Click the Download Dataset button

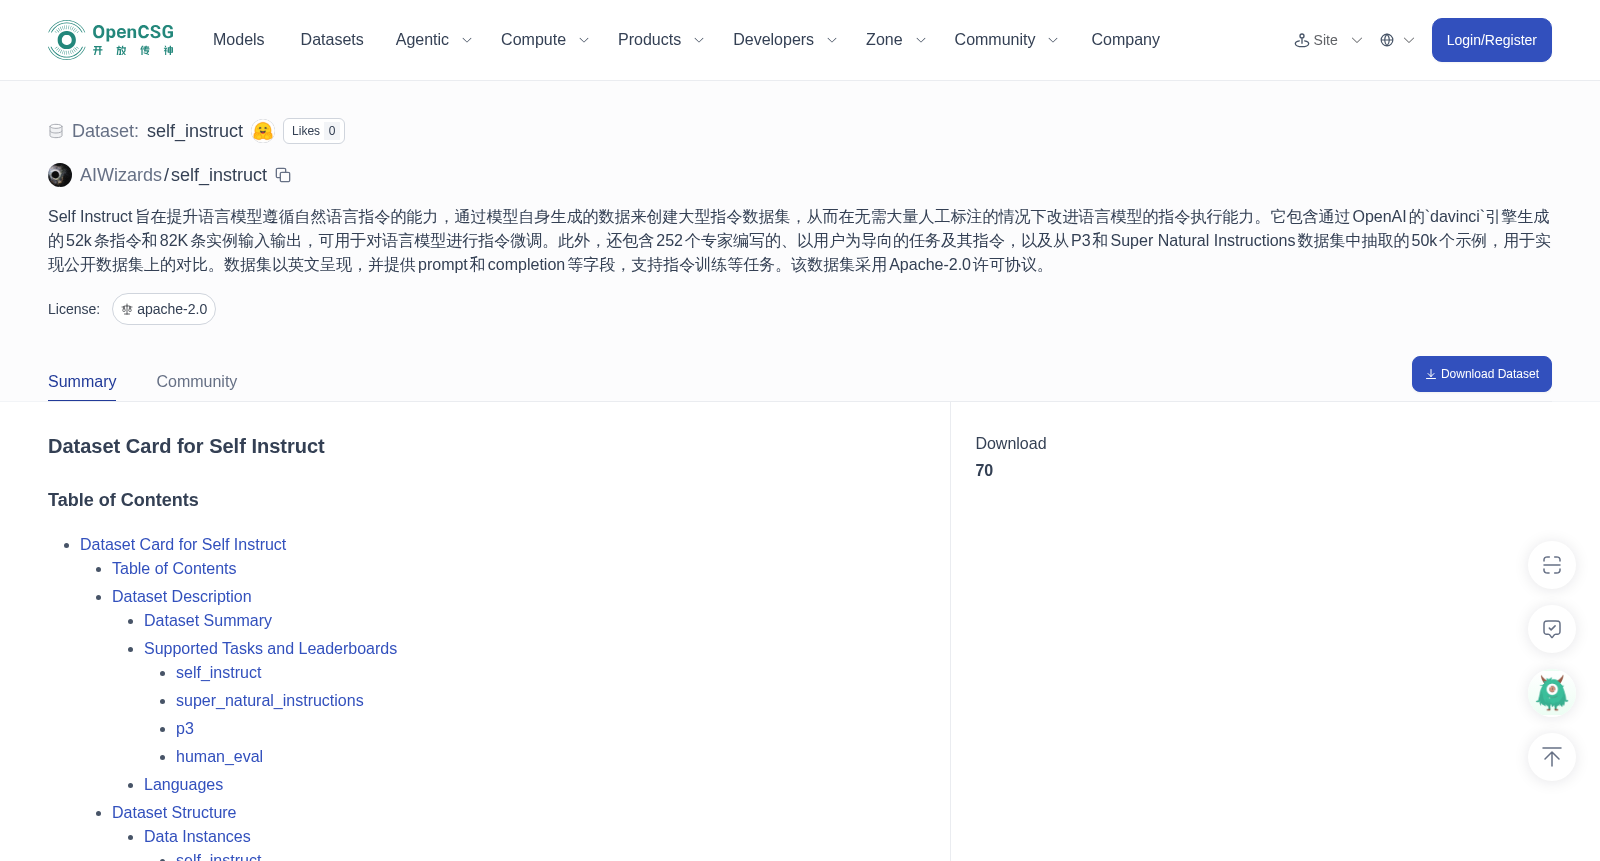click(x=1482, y=374)
